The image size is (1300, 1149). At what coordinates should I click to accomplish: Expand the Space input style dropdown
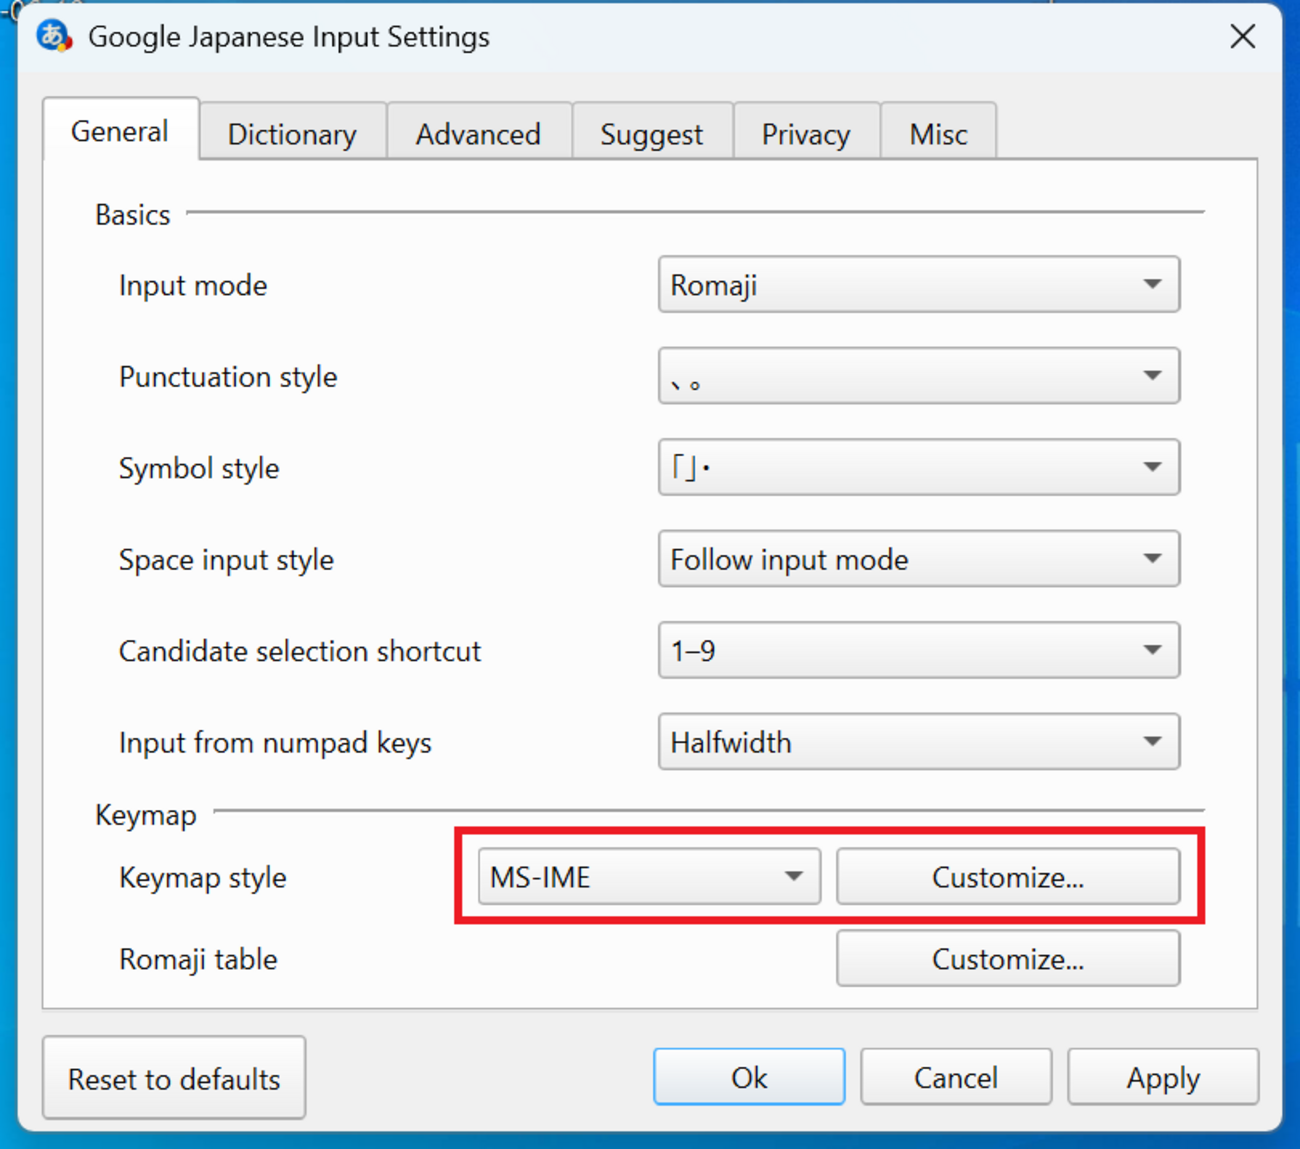pos(918,559)
